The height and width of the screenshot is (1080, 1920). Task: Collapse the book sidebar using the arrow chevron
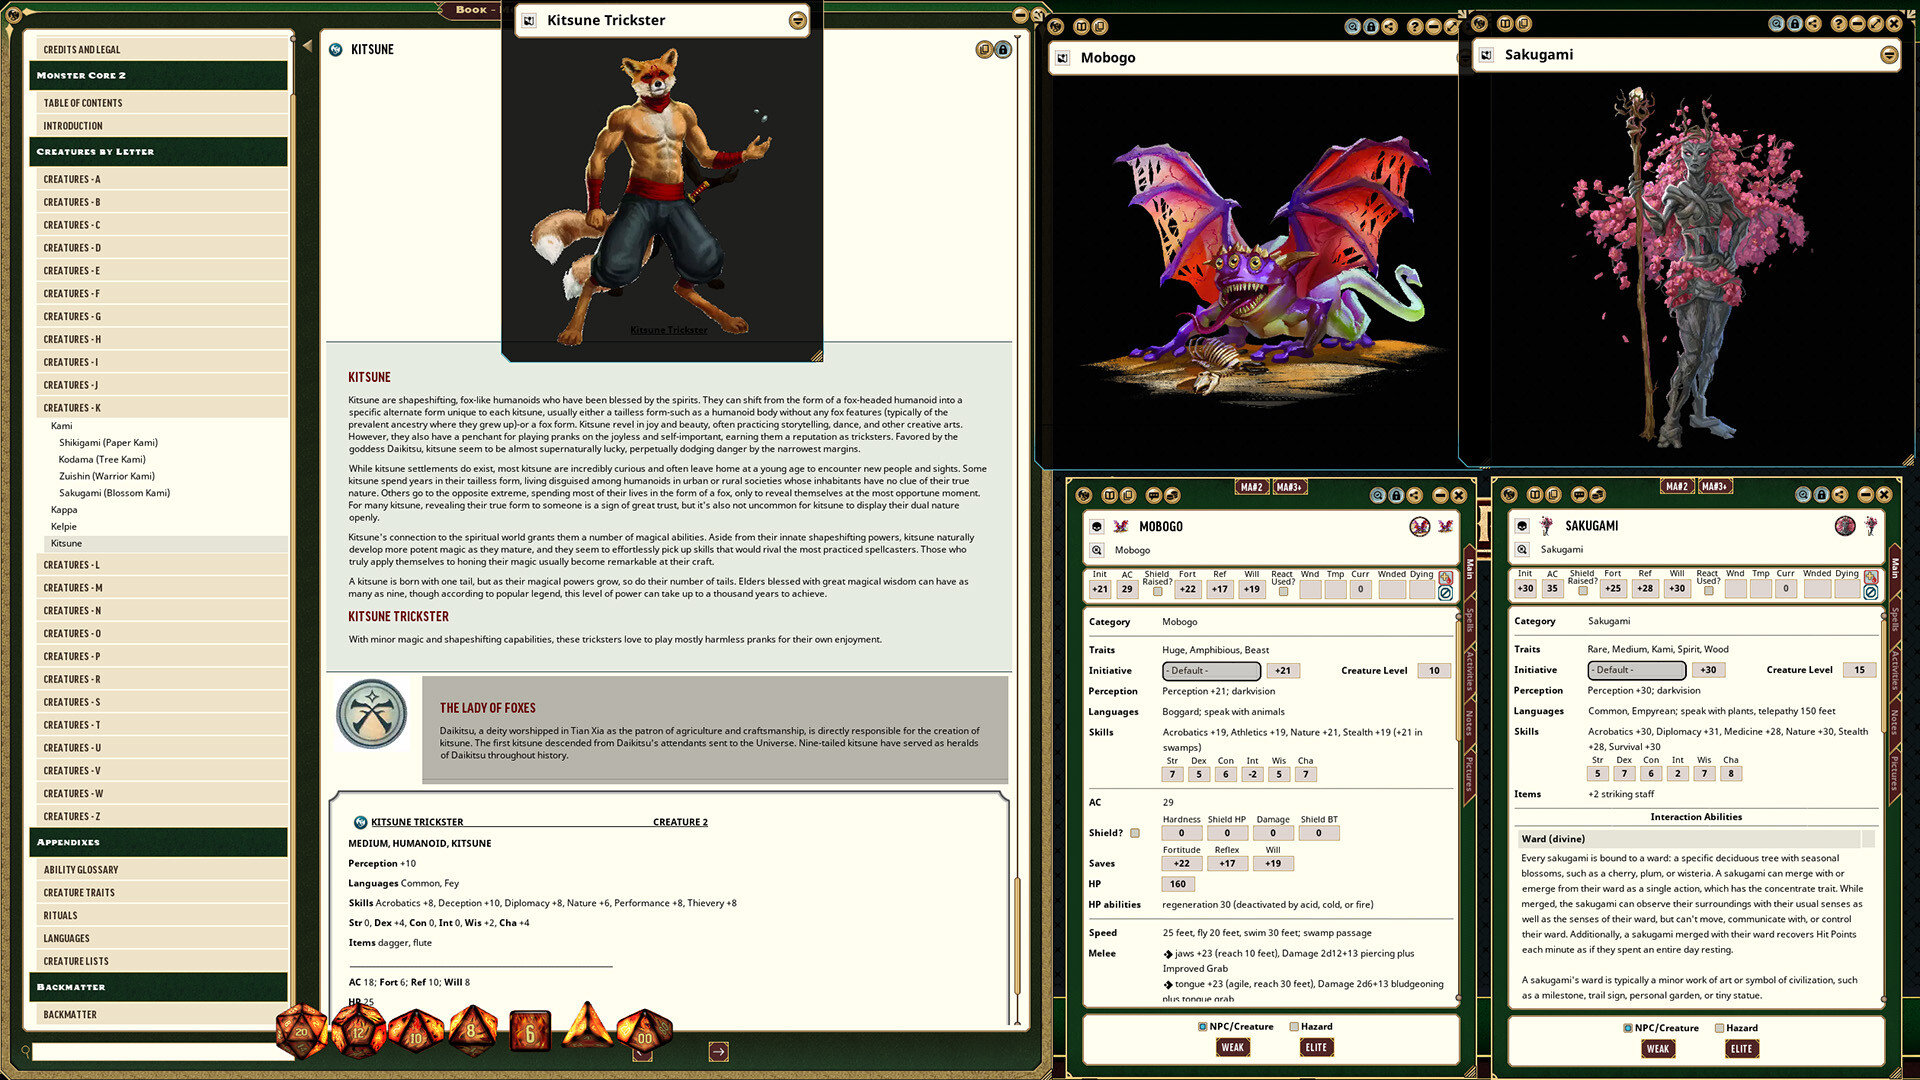pyautogui.click(x=307, y=44)
